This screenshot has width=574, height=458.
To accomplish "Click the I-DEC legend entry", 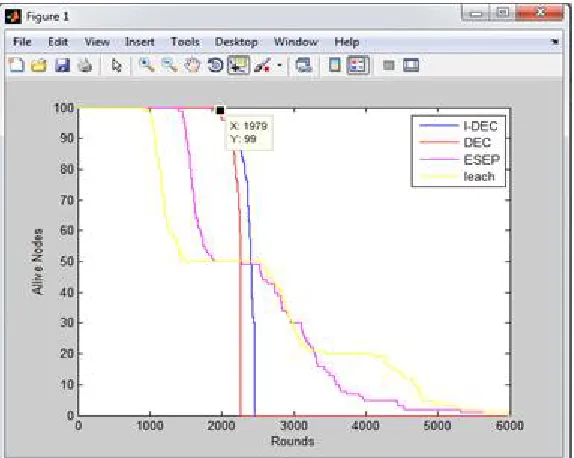I will 458,126.
